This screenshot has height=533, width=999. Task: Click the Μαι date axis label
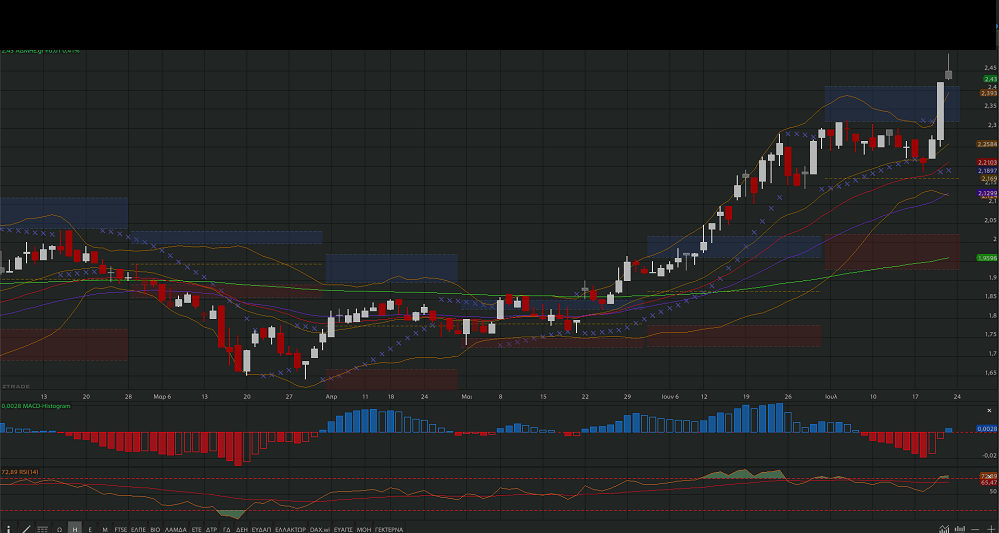click(466, 396)
